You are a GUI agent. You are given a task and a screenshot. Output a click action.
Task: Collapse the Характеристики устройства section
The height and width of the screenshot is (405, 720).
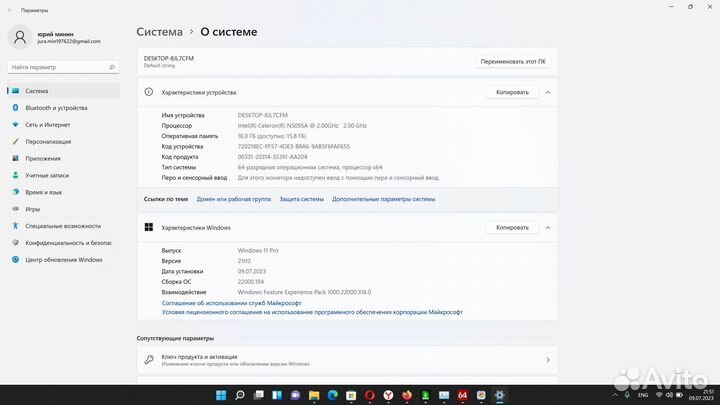point(547,92)
